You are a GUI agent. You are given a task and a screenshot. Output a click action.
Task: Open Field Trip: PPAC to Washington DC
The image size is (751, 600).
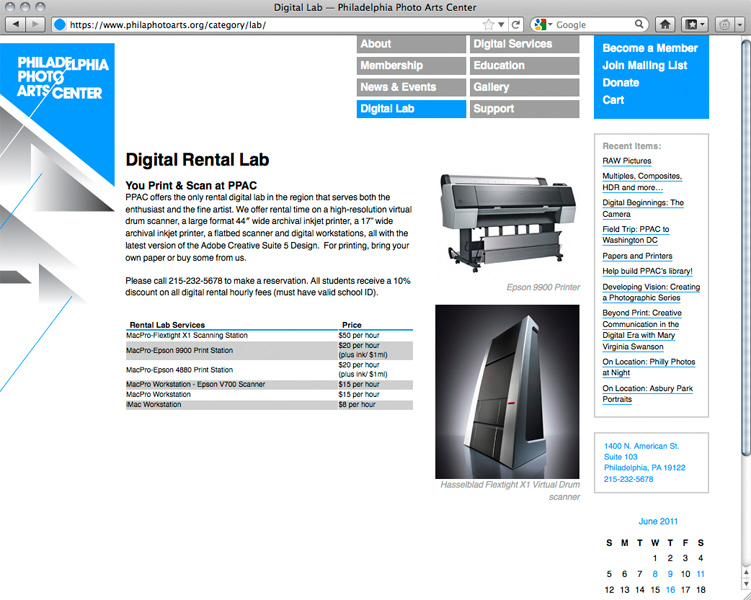pyautogui.click(x=636, y=235)
